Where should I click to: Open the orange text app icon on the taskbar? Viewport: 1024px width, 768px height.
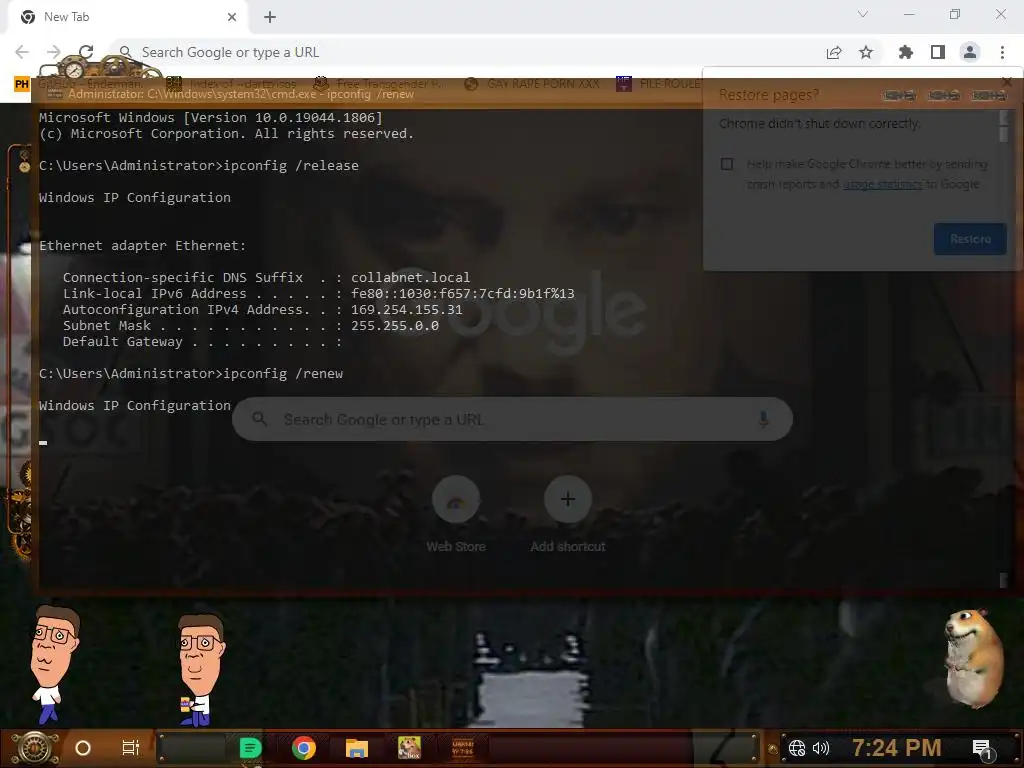463,748
